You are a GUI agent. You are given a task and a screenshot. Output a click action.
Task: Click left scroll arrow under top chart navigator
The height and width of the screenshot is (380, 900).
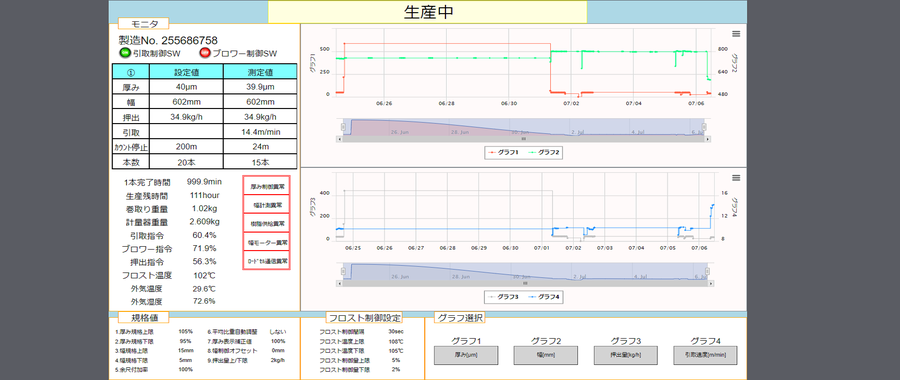tap(339, 139)
